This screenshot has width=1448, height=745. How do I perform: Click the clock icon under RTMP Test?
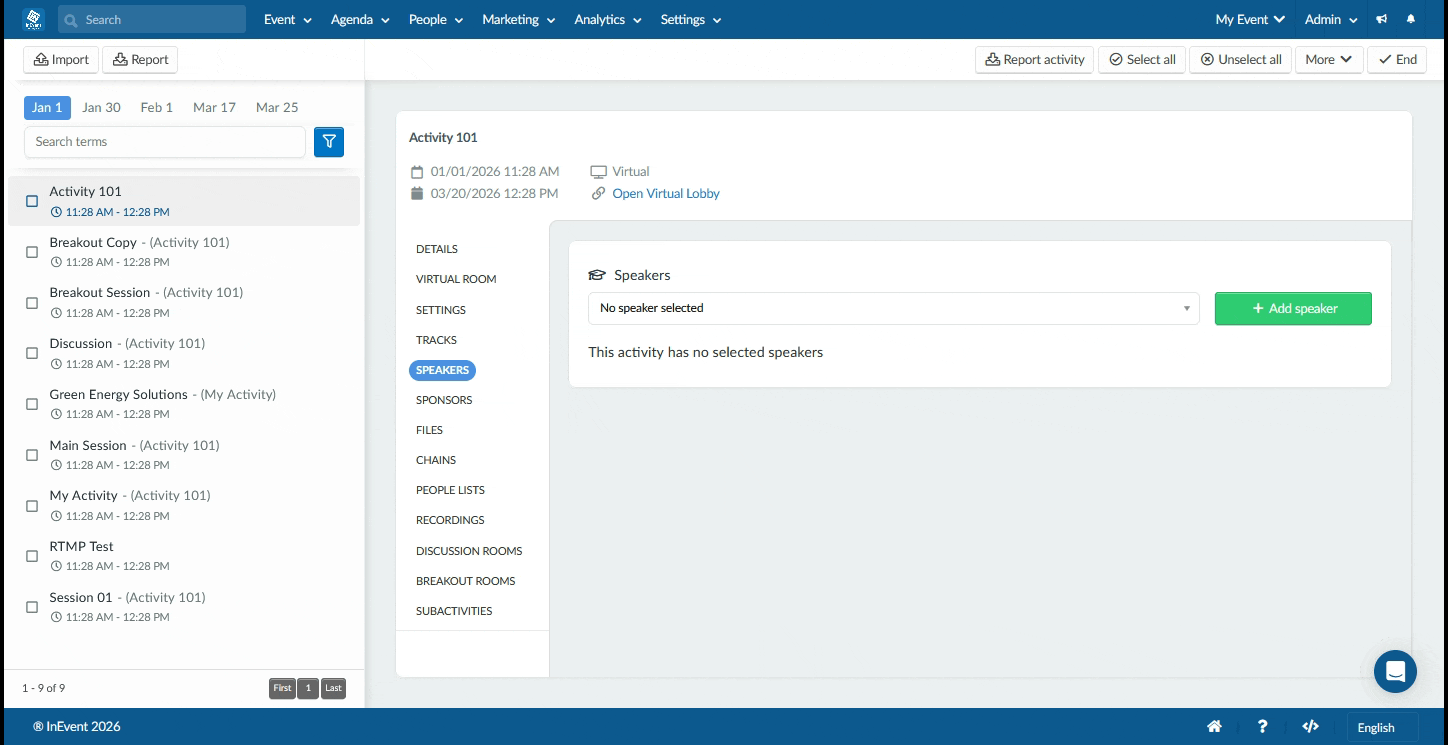click(56, 566)
